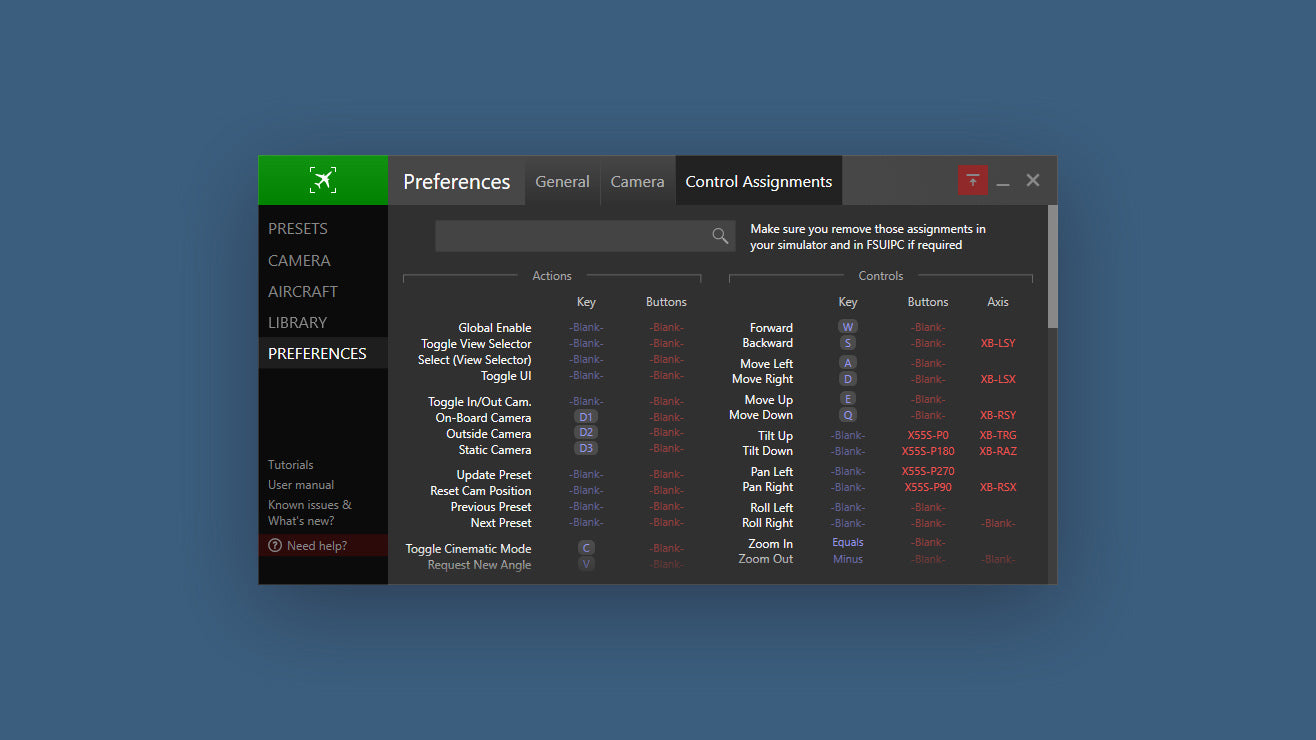Open the Camera preferences tab
Image resolution: width=1316 pixels, height=740 pixels.
[x=637, y=182]
